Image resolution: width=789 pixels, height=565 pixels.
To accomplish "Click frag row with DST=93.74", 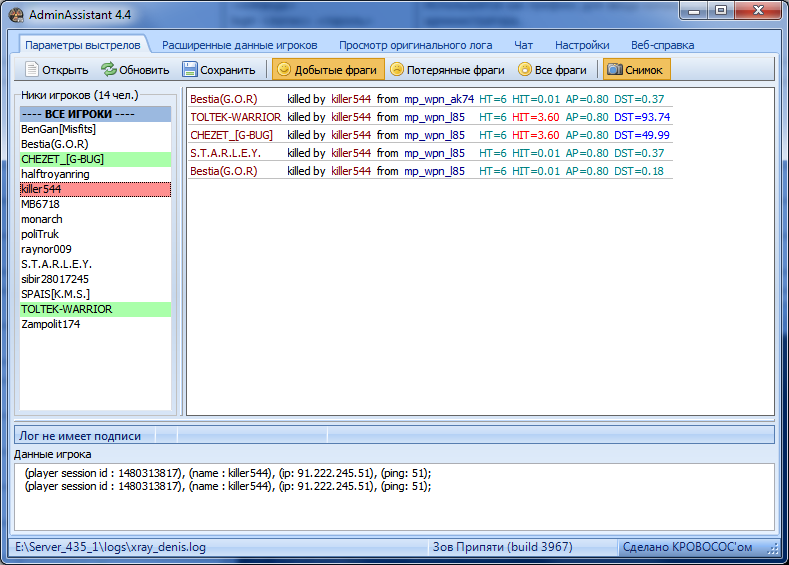I will point(430,117).
